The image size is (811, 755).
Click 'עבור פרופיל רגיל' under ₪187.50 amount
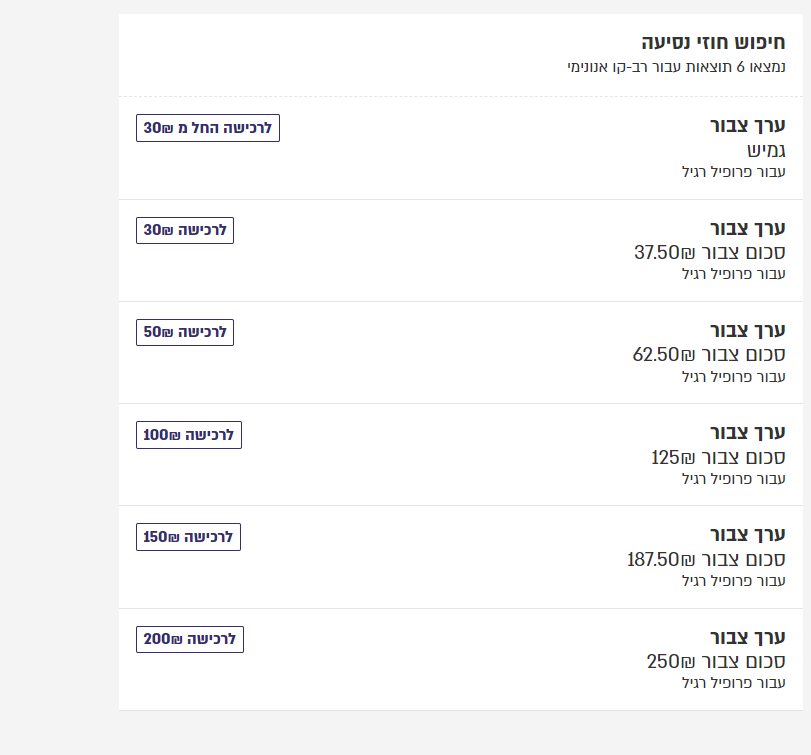[x=733, y=580]
